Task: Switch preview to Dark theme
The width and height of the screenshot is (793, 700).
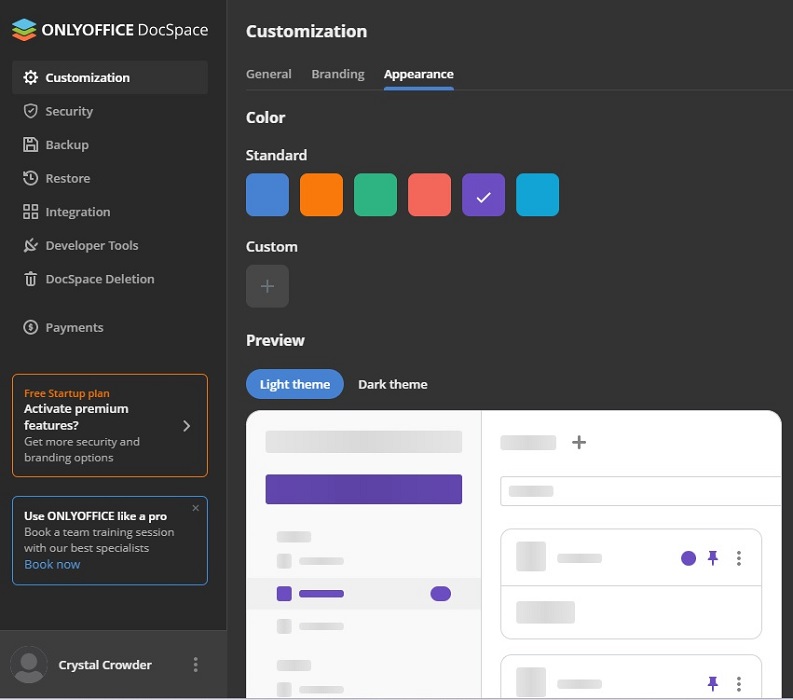Action: pyautogui.click(x=393, y=384)
